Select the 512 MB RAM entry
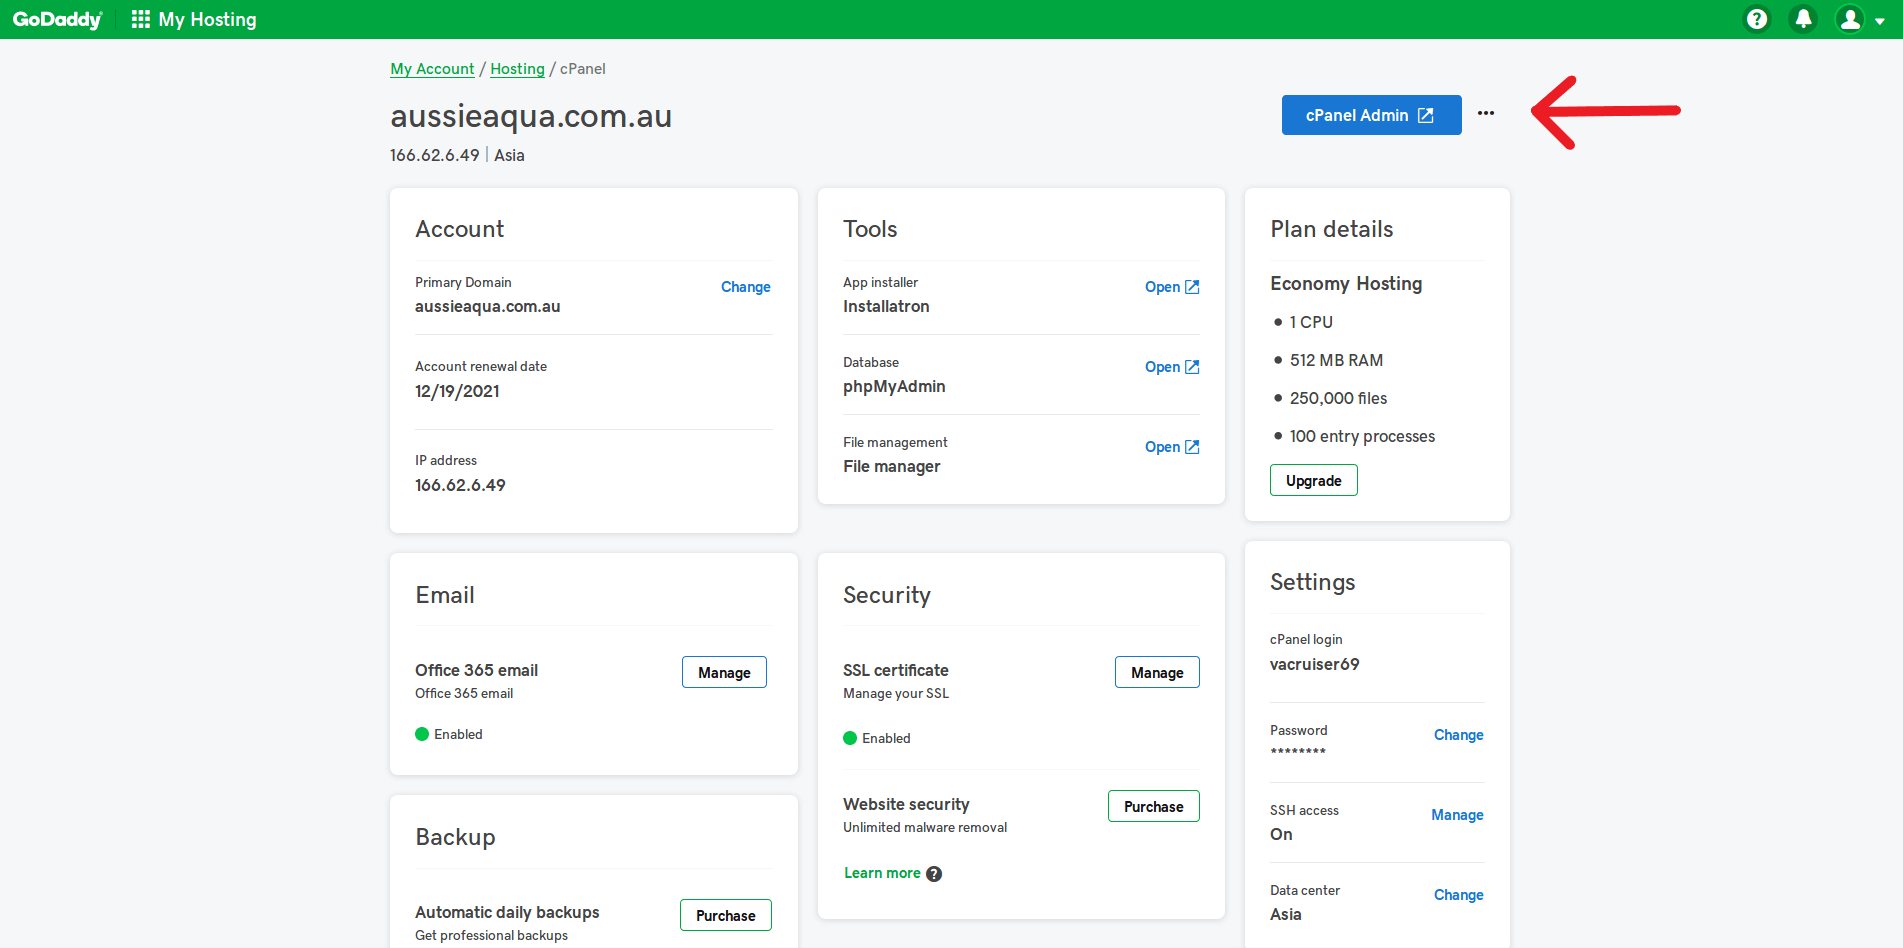The image size is (1903, 948). [x=1336, y=360]
